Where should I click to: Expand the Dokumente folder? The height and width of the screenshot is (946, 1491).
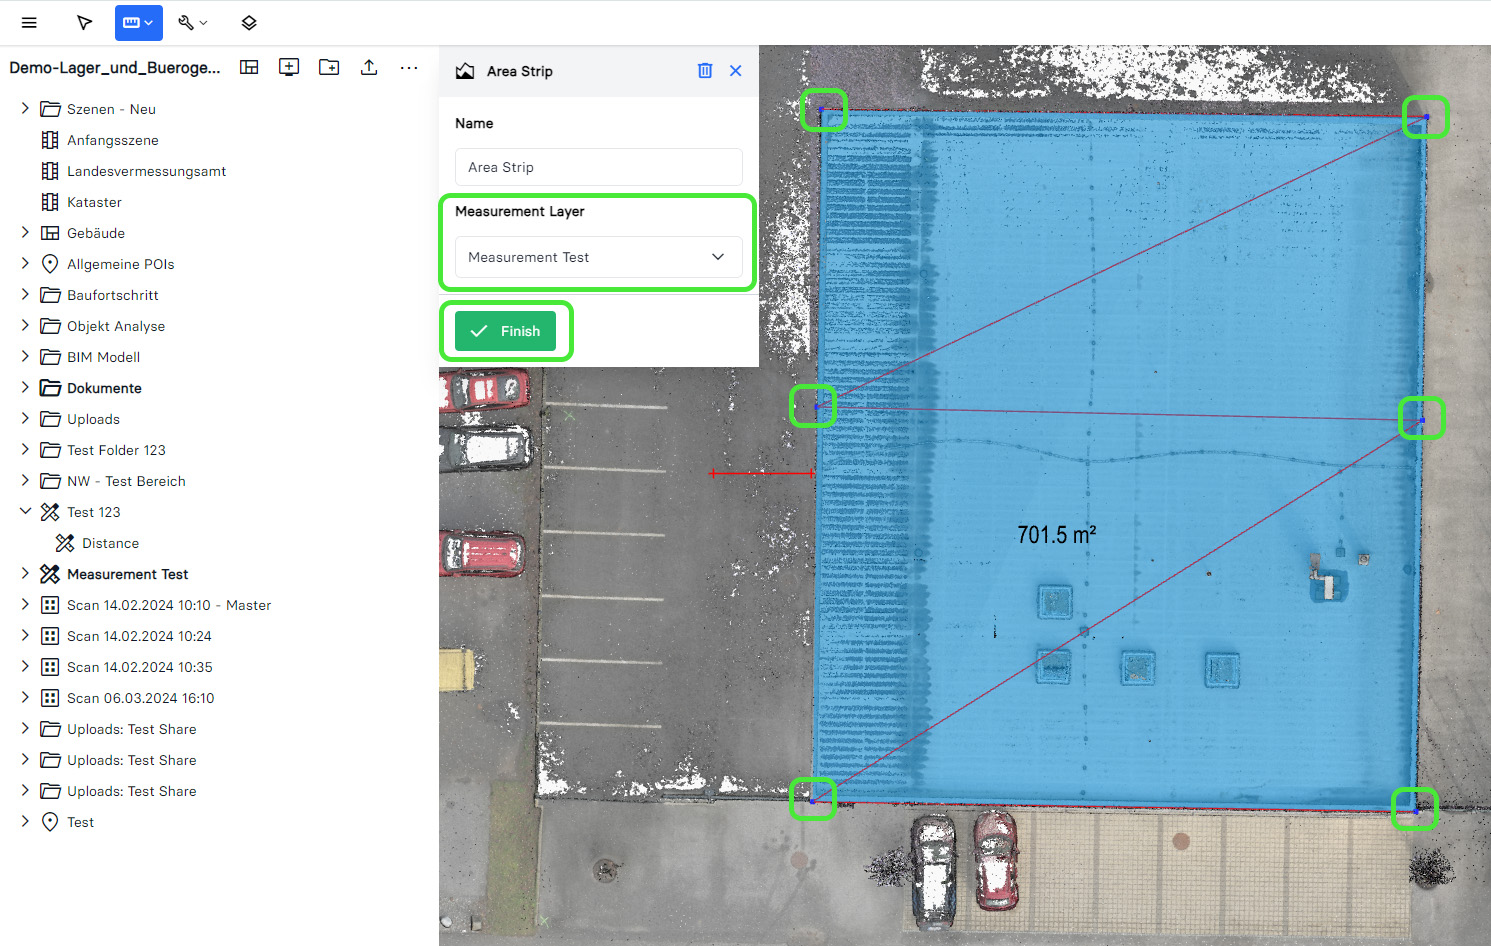(25, 387)
